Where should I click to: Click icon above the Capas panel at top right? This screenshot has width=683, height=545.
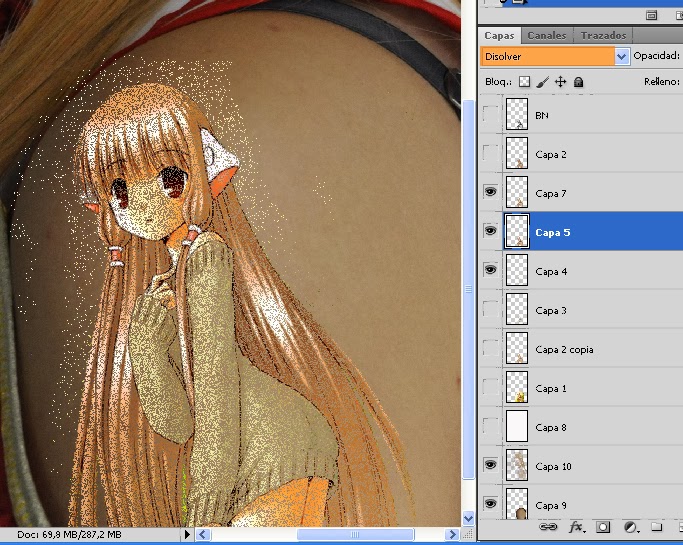point(652,16)
